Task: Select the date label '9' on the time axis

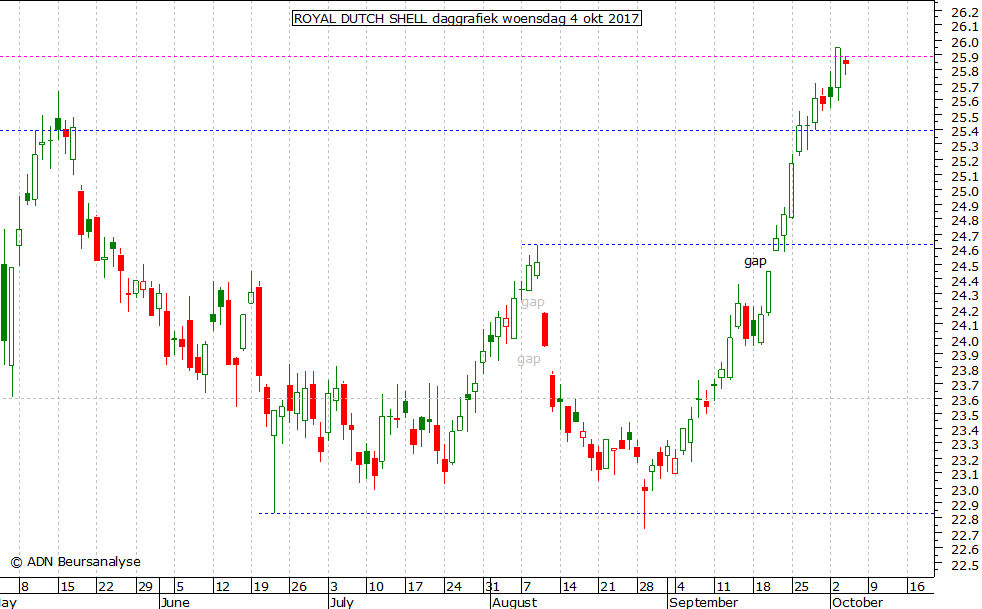Action: coord(874,586)
